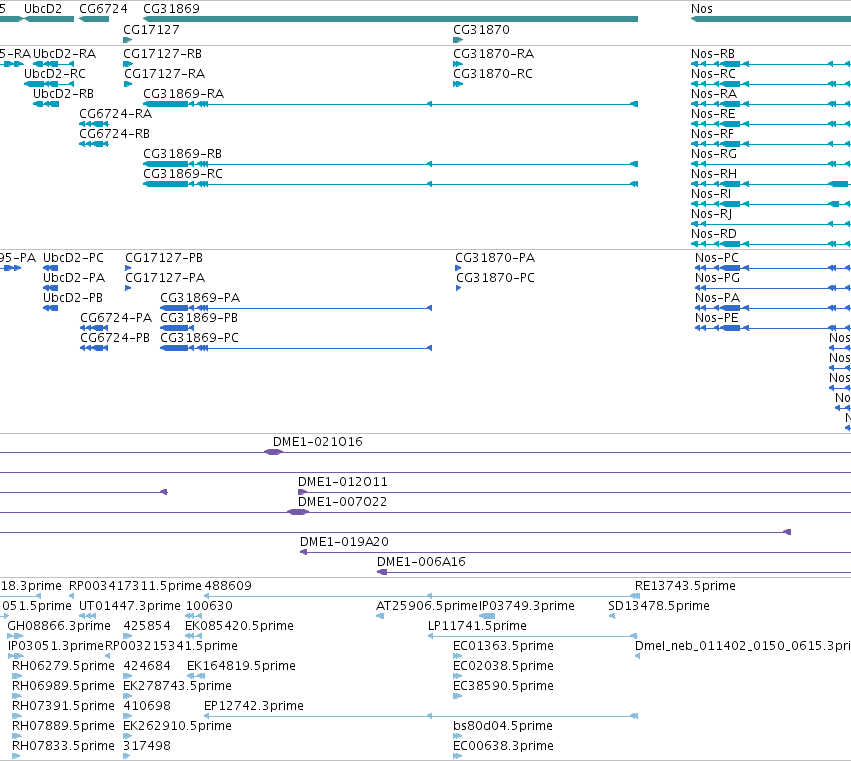Click EST RE13743.5prime

[685, 586]
